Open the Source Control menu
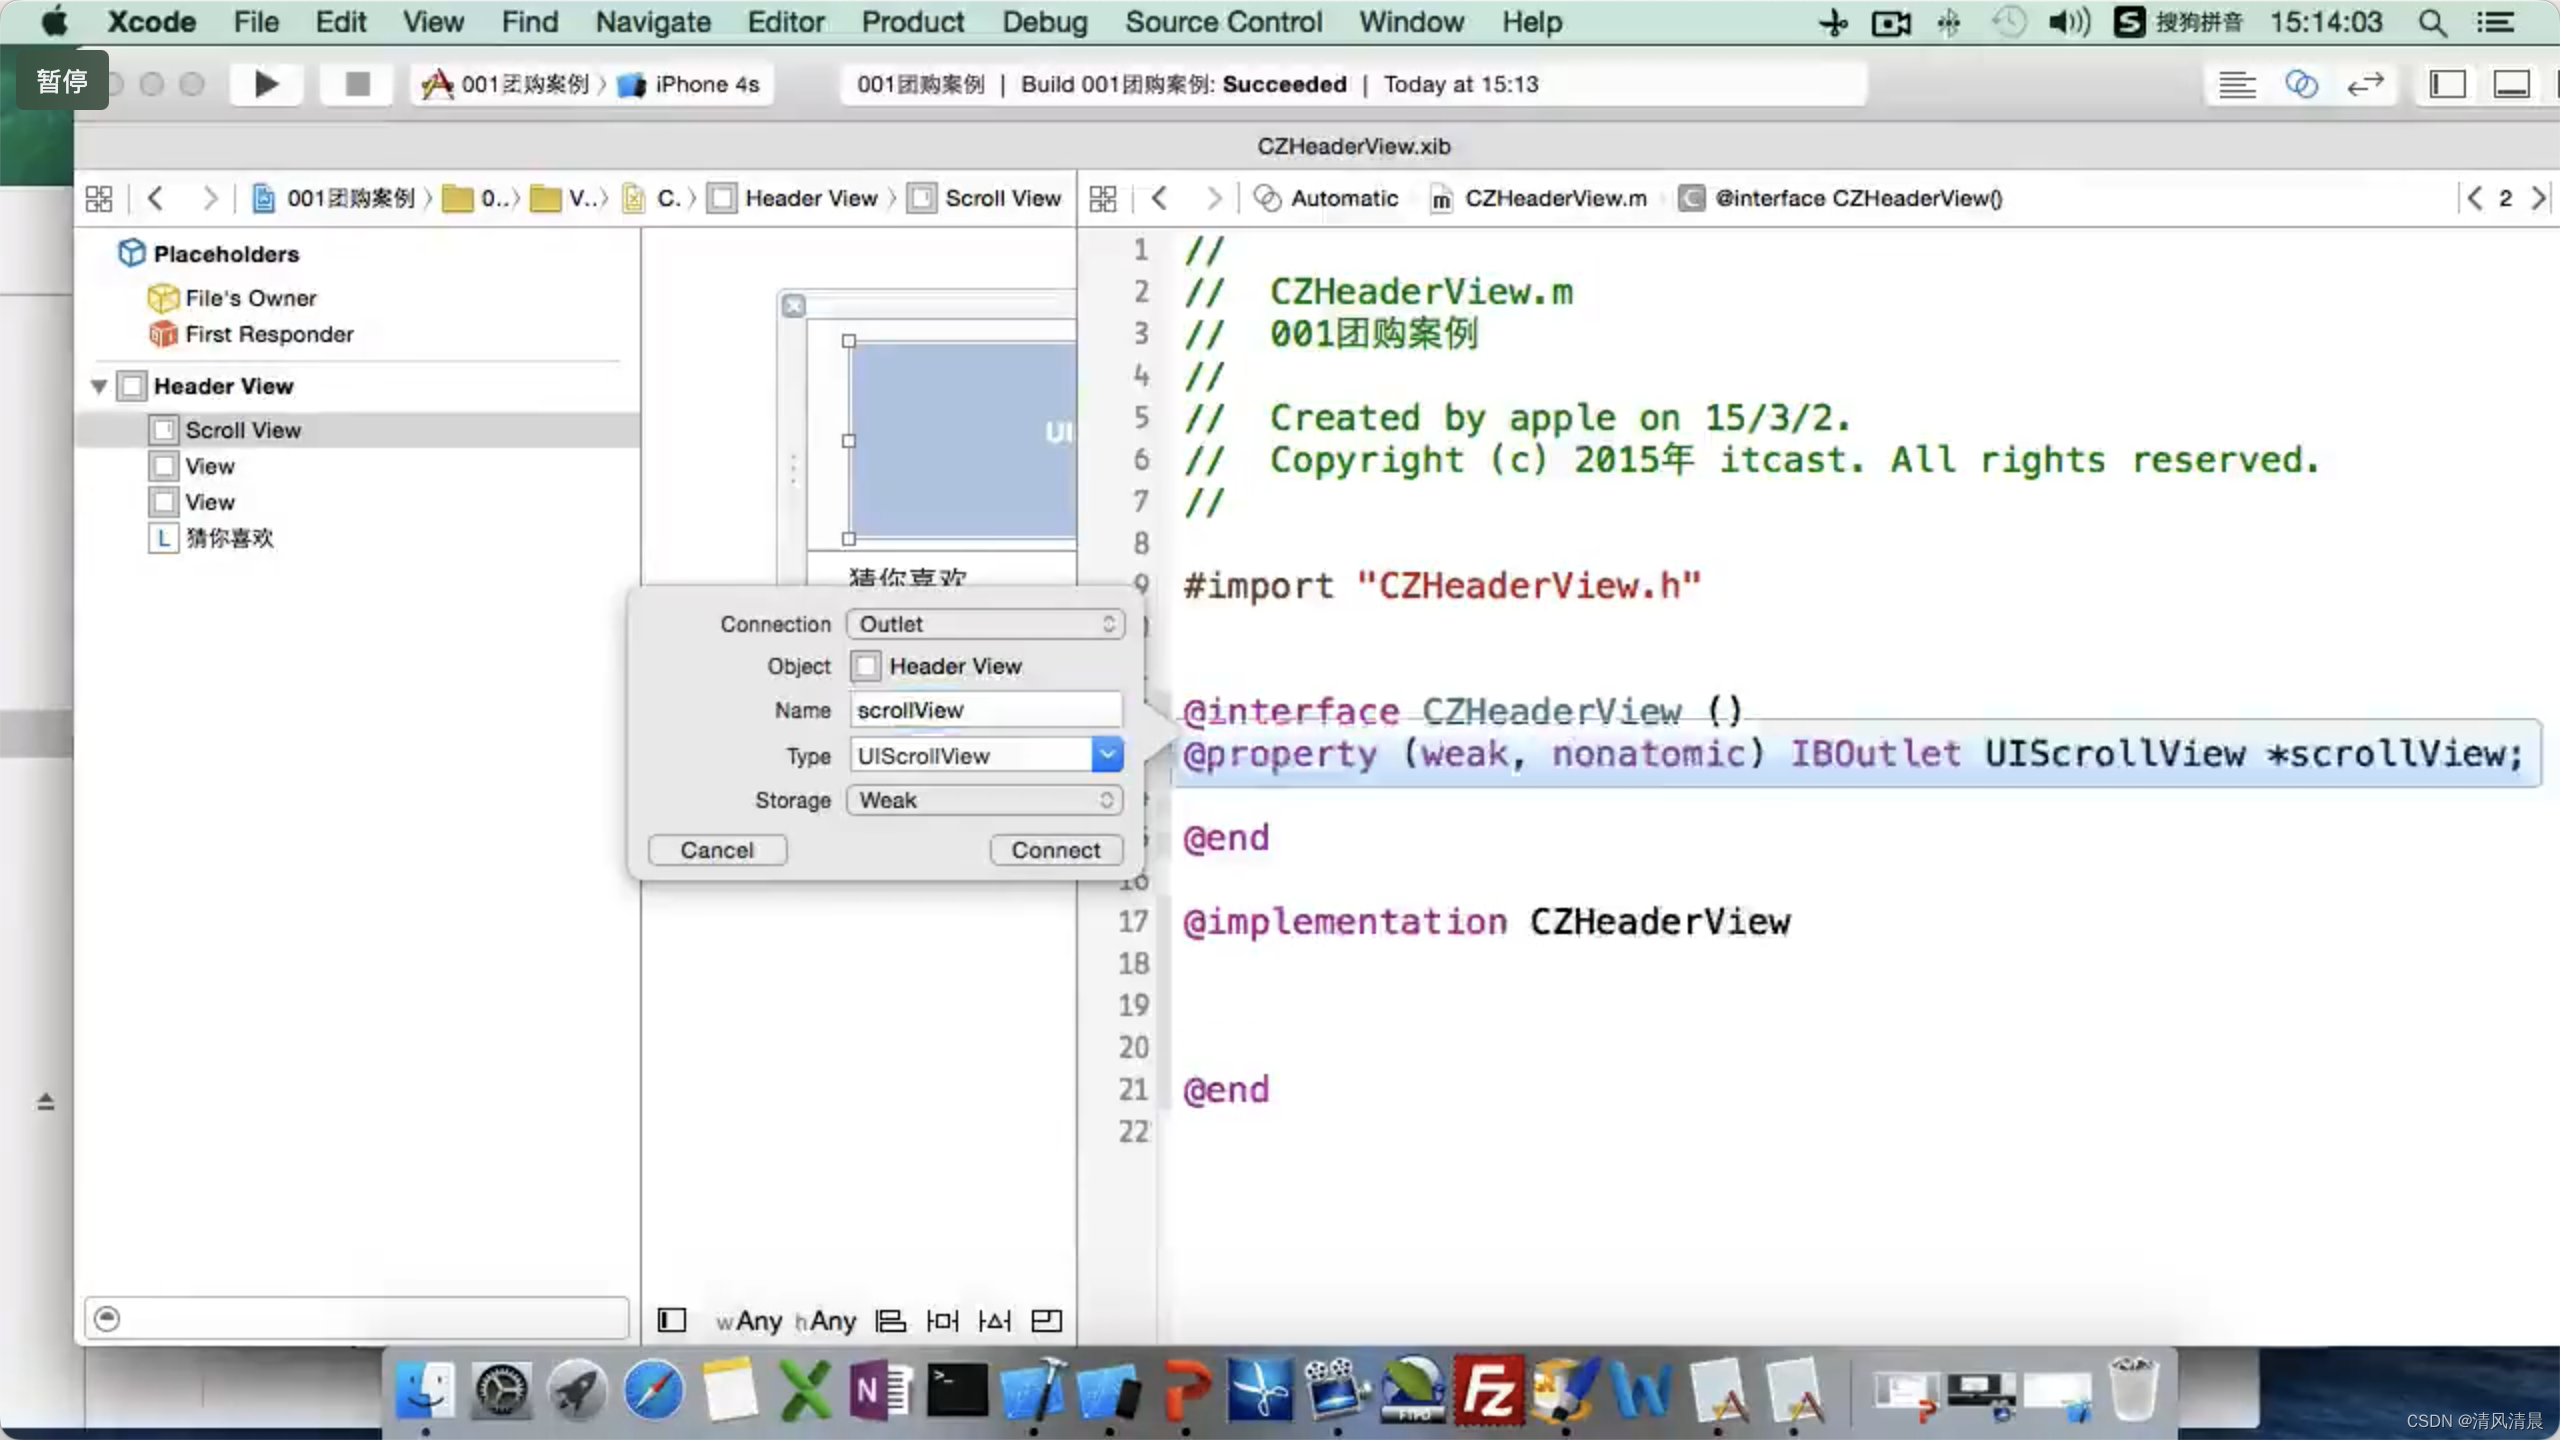The height and width of the screenshot is (1440, 2560). coord(1223,22)
